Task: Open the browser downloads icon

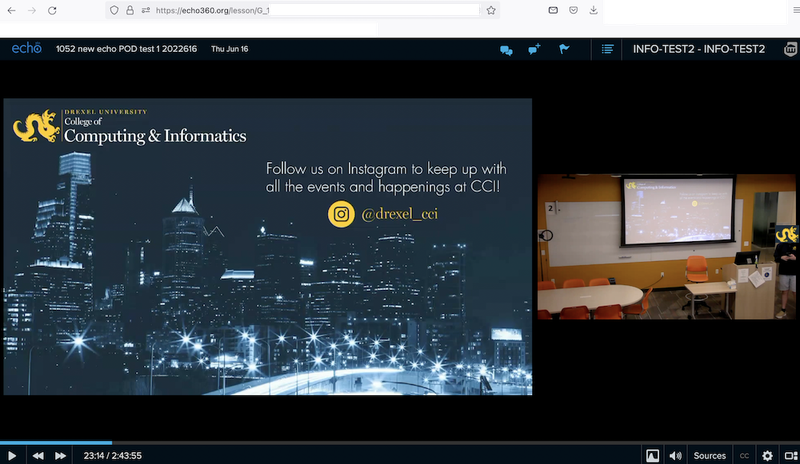Action: pos(593,10)
